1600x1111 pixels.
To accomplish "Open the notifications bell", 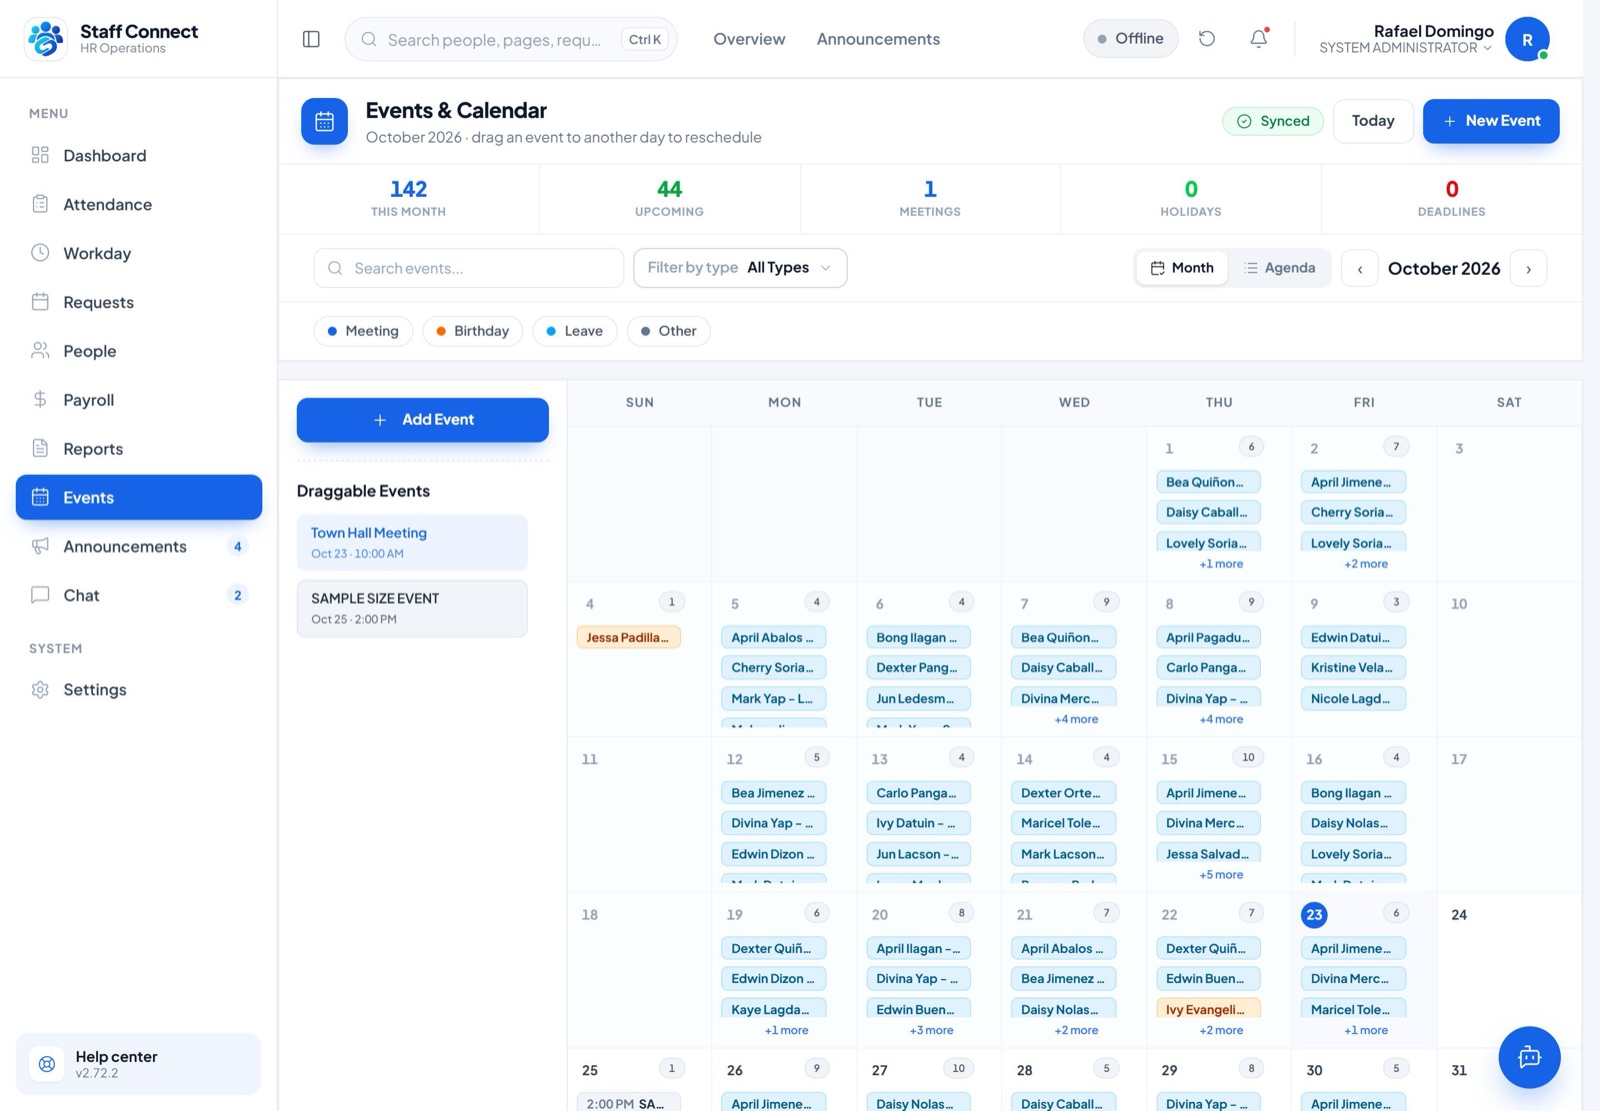I will pos(1259,39).
